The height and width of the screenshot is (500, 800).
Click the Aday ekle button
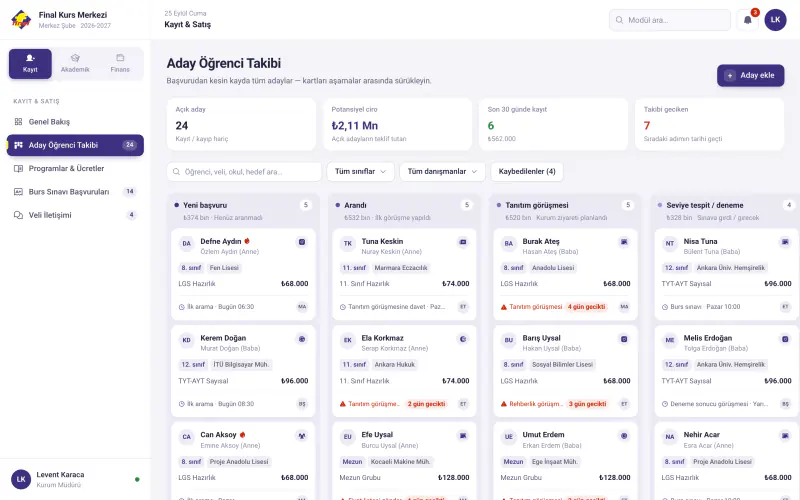pyautogui.click(x=751, y=75)
